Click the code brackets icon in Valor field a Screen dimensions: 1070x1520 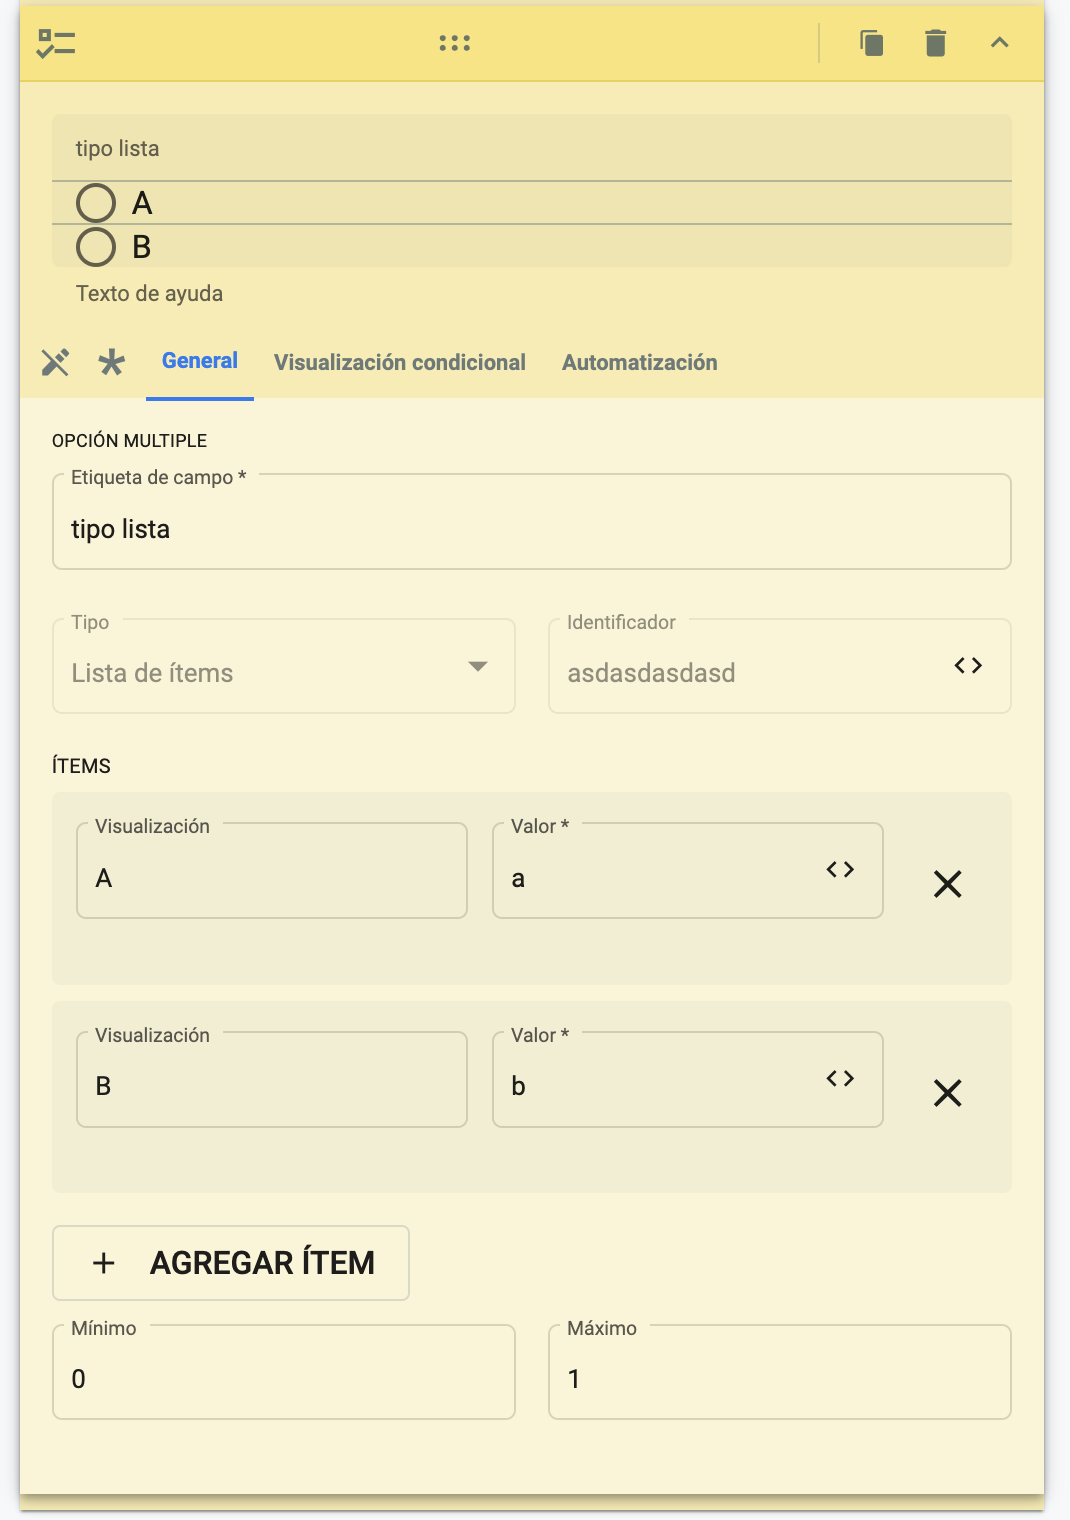click(x=840, y=870)
